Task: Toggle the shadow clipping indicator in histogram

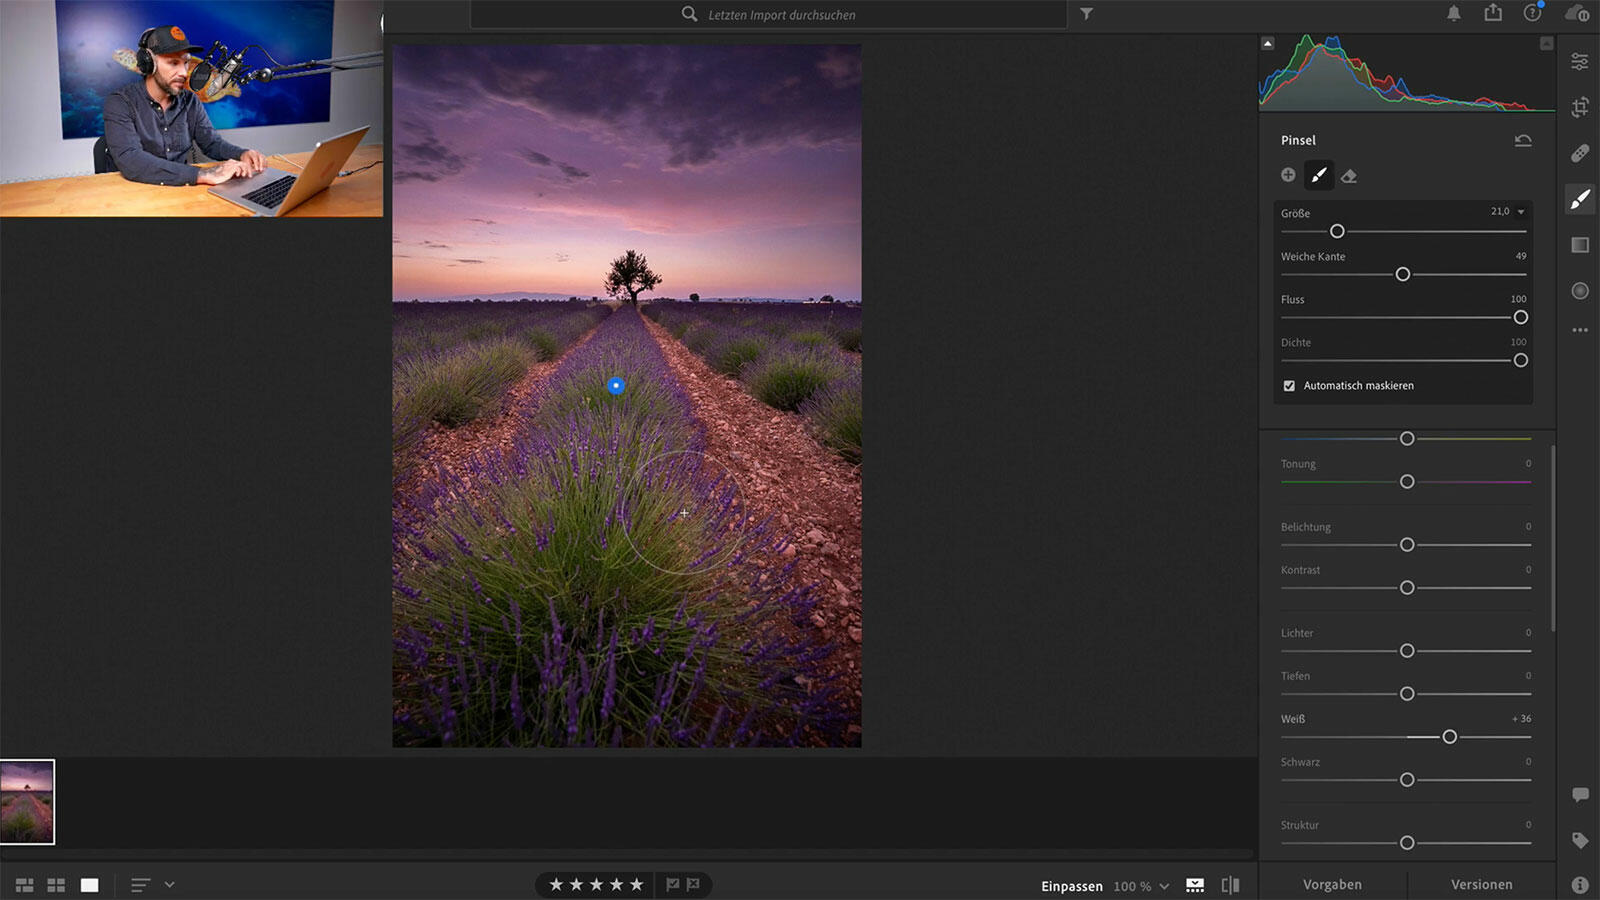Action: [1268, 44]
